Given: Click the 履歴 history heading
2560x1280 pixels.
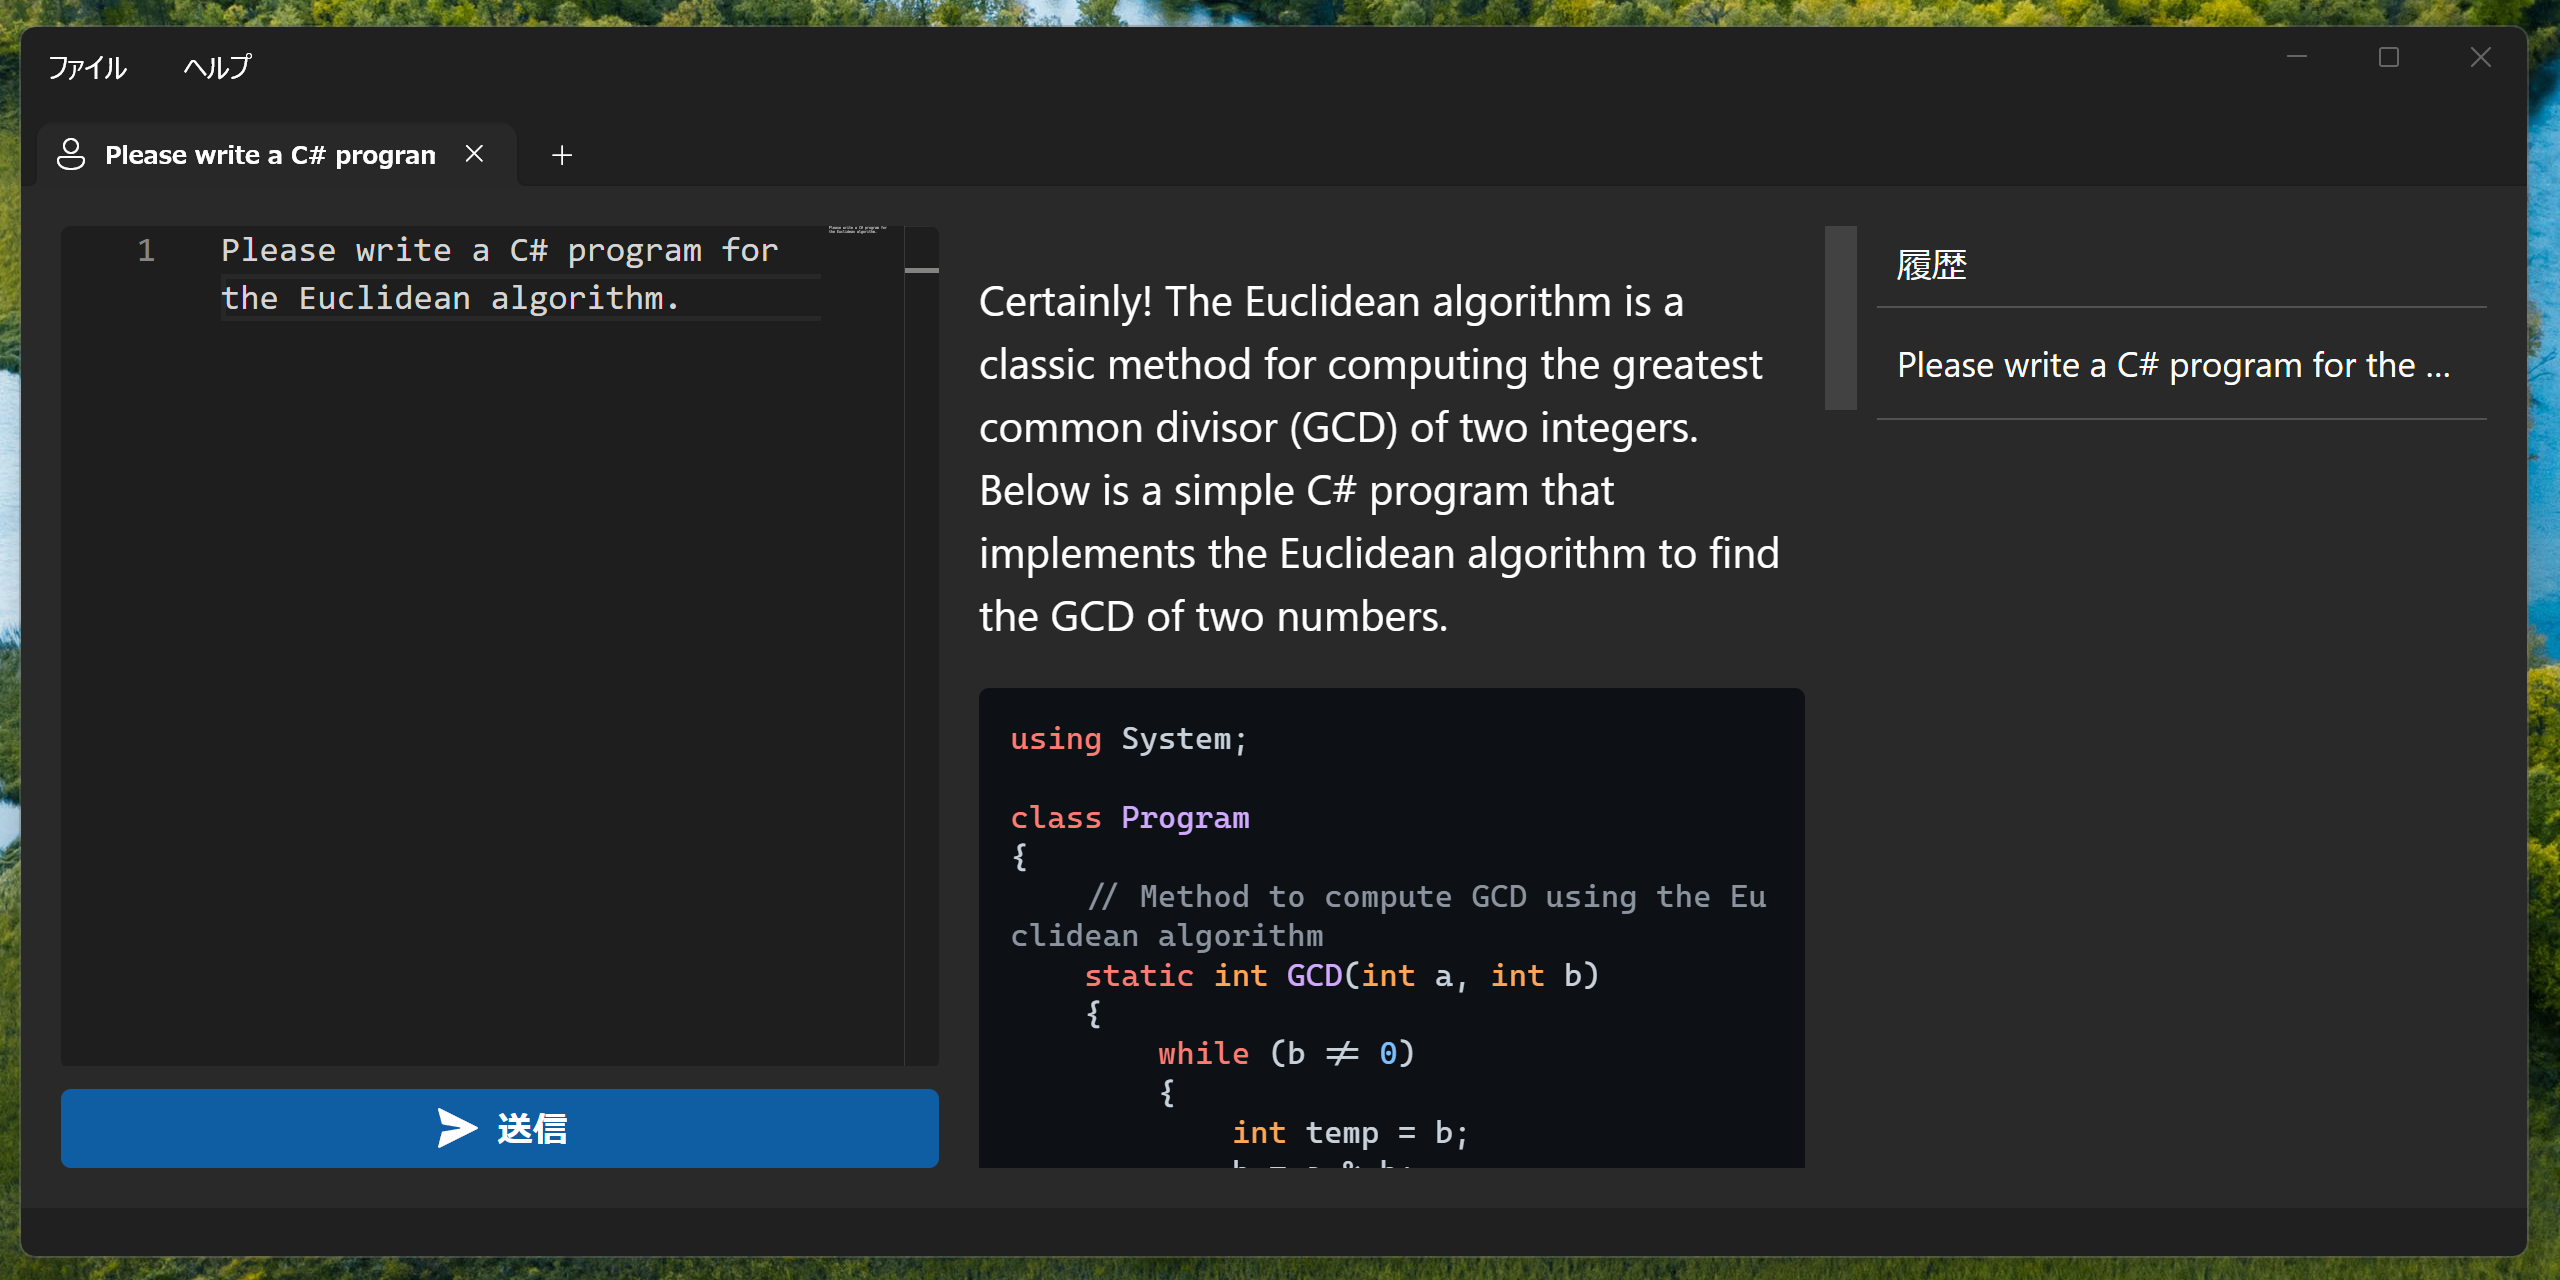Looking at the screenshot, I should coord(1931,265).
